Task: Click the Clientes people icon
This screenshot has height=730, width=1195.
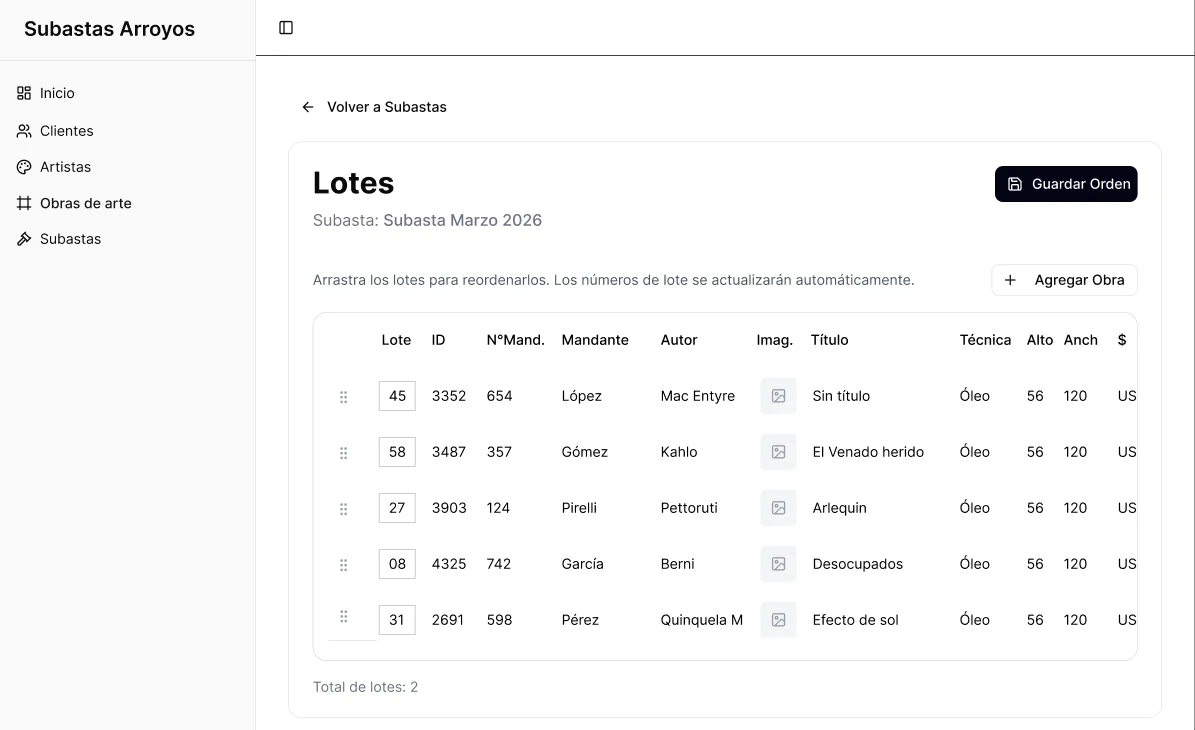Action: [x=24, y=131]
